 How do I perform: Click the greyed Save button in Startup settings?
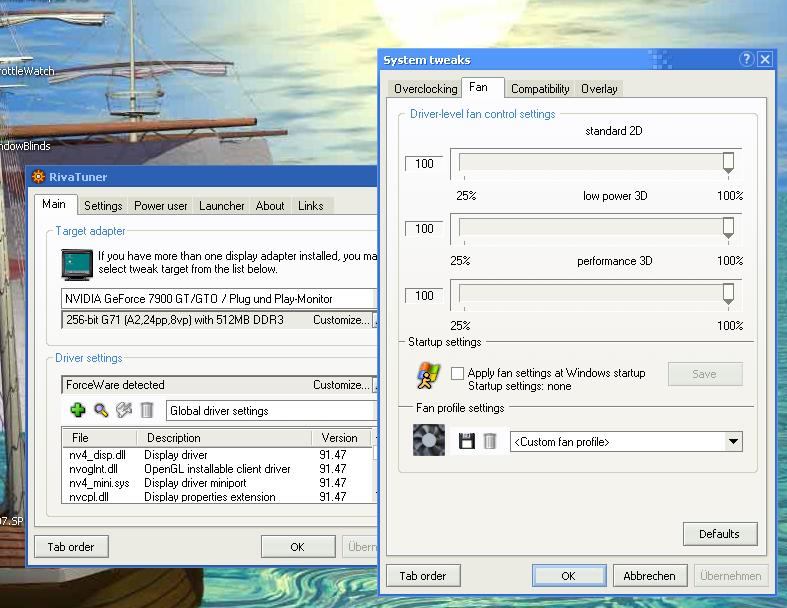tap(705, 374)
